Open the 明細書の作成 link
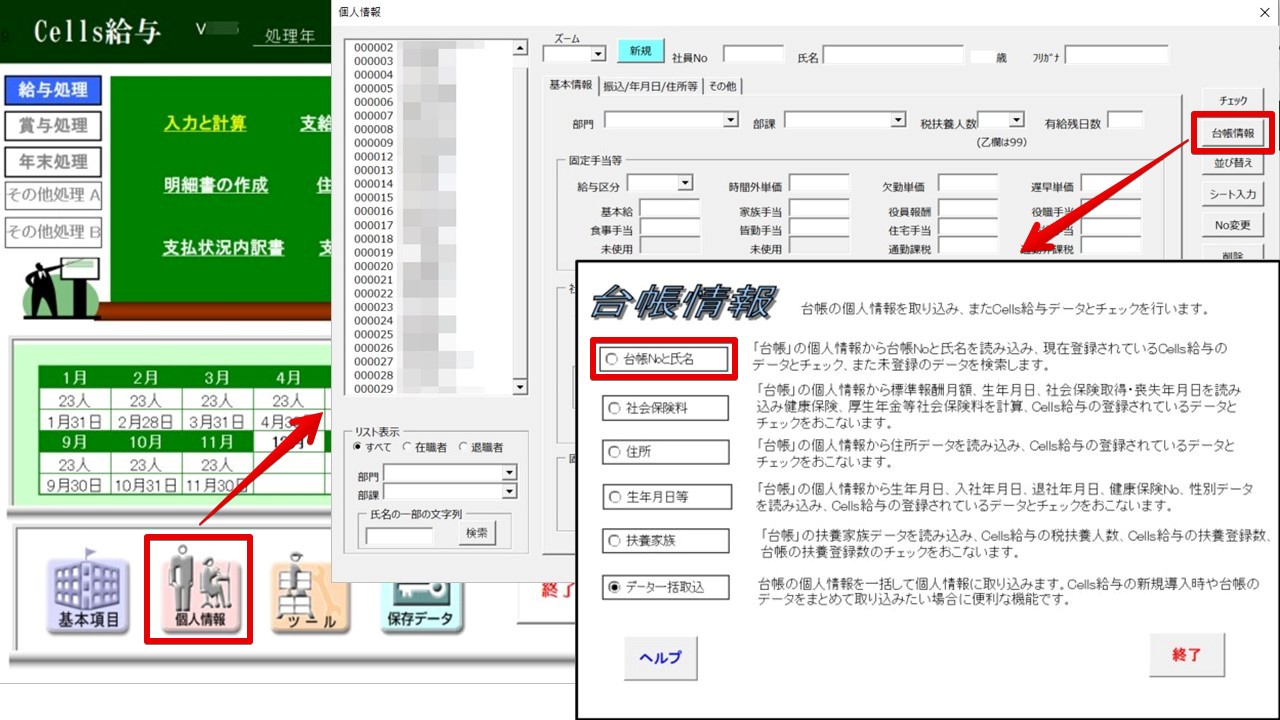1280x720 pixels. coord(216,186)
